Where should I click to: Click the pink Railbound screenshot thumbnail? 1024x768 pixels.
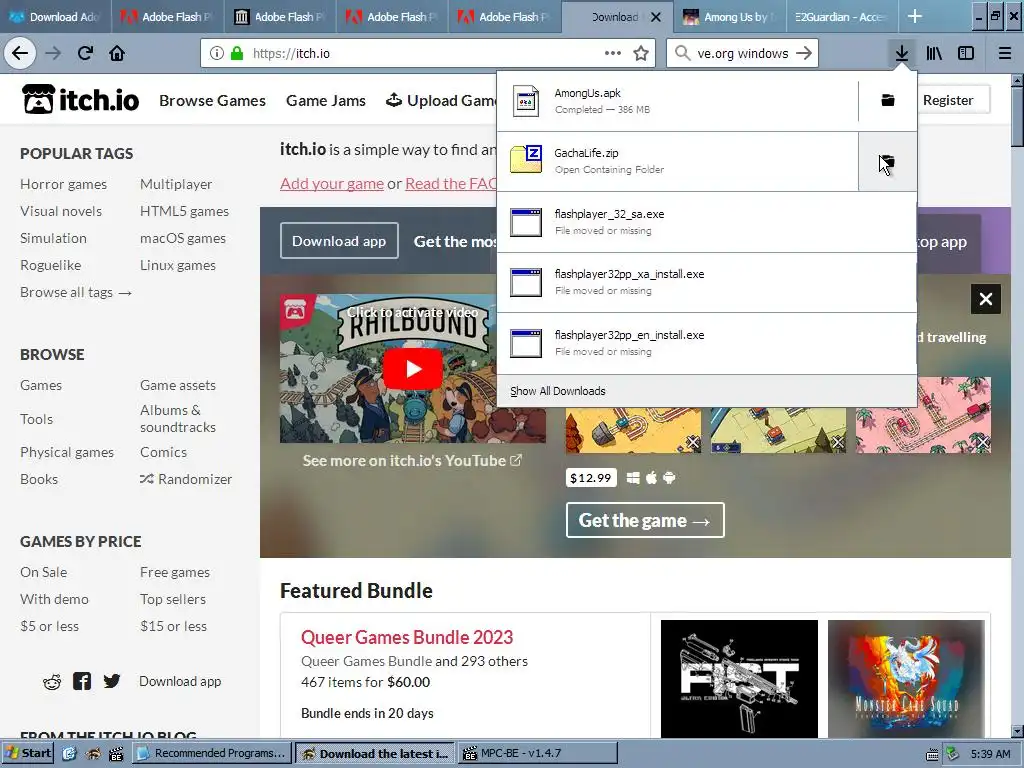tap(923, 415)
